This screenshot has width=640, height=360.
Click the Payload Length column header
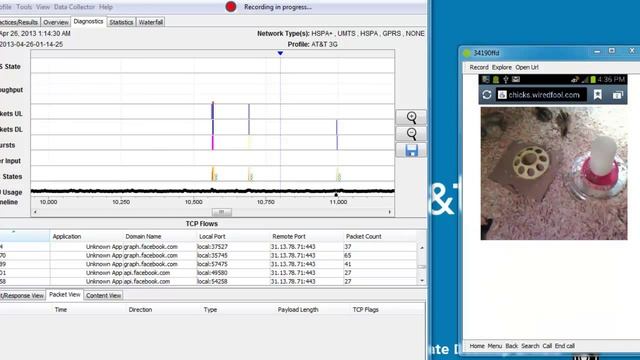(x=298, y=310)
